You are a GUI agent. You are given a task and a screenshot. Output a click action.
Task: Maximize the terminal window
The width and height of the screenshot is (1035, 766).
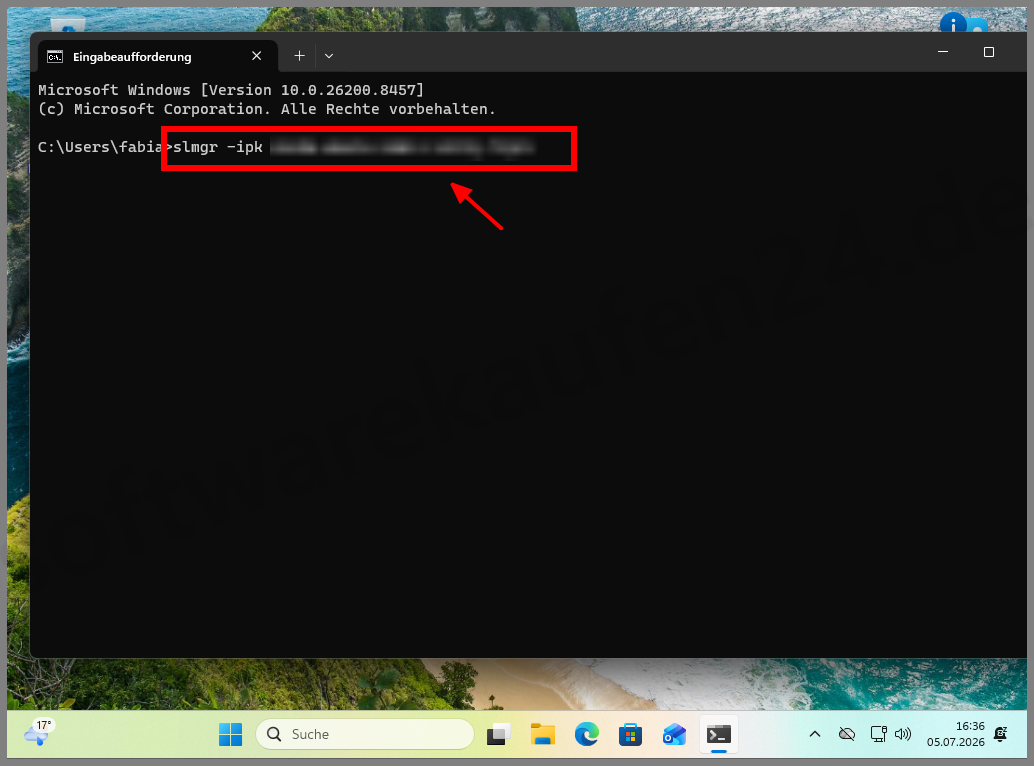(x=988, y=52)
